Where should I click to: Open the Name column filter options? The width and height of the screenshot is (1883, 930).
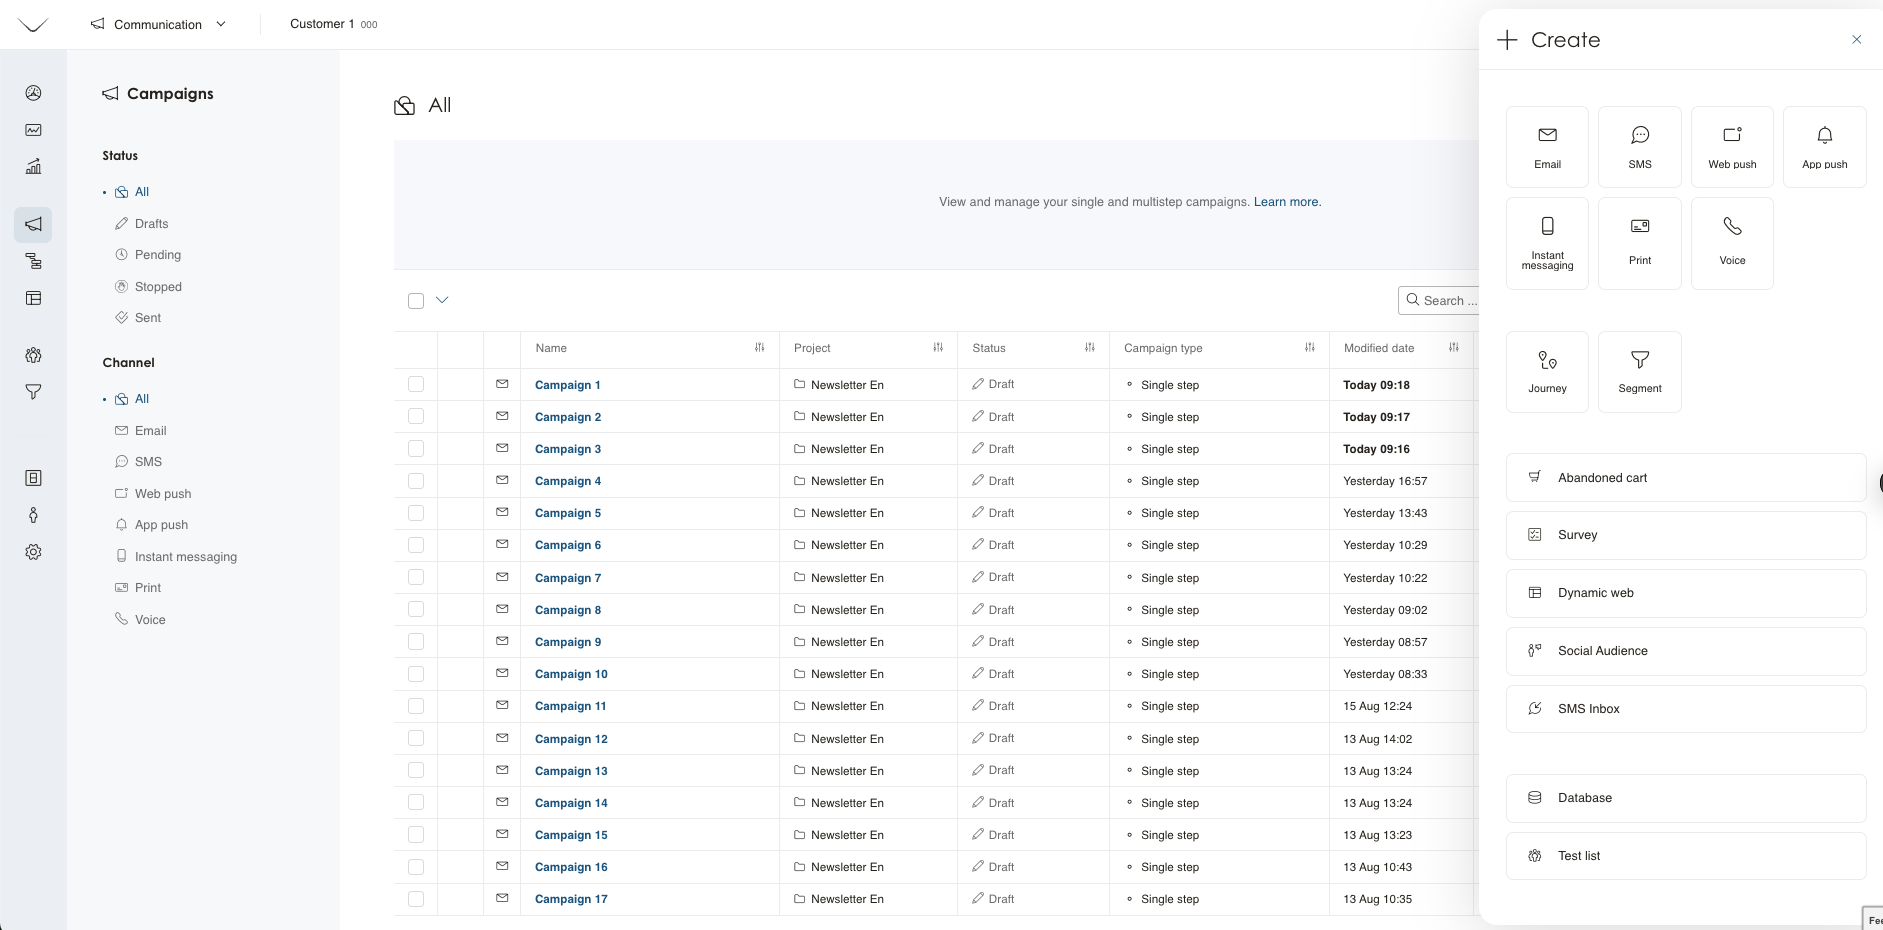pos(759,348)
